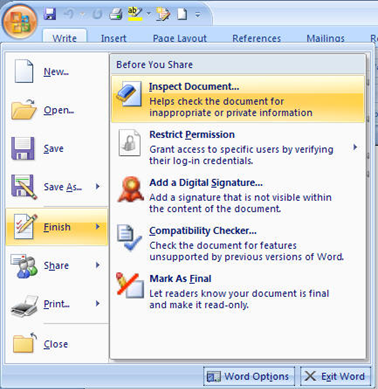Image resolution: width=378 pixels, height=389 pixels.
Task: Select Restrict Permission entry
Action: pyautogui.click(x=238, y=147)
